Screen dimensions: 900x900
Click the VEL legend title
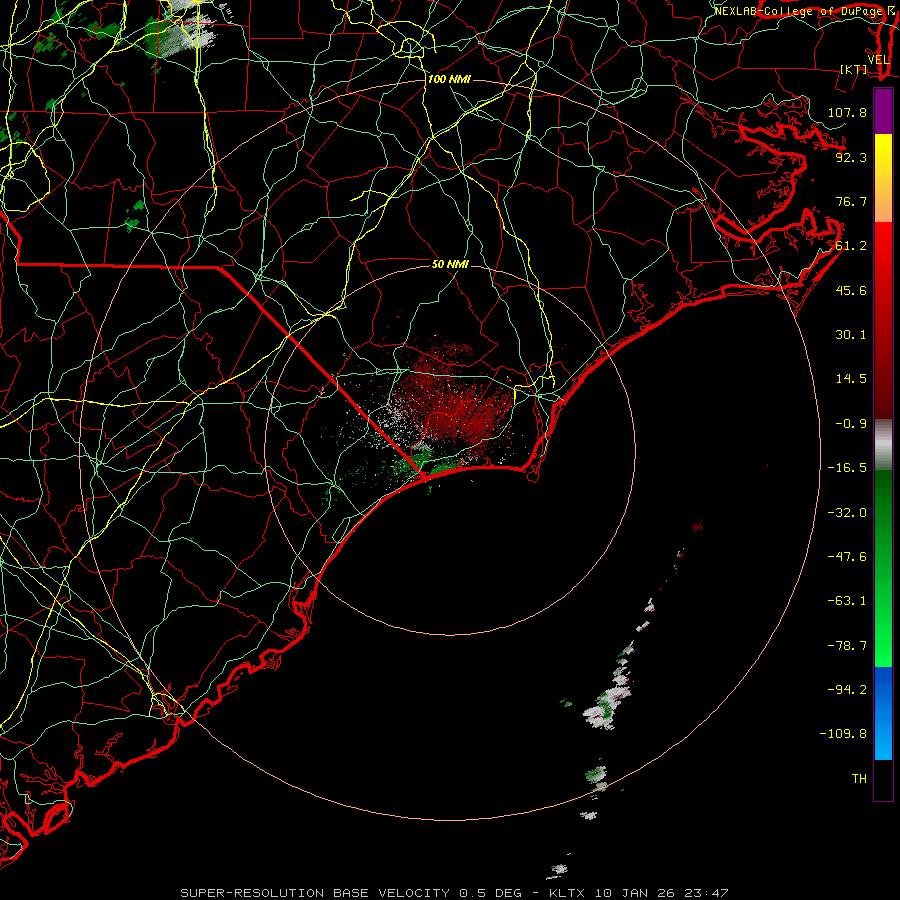[x=879, y=60]
